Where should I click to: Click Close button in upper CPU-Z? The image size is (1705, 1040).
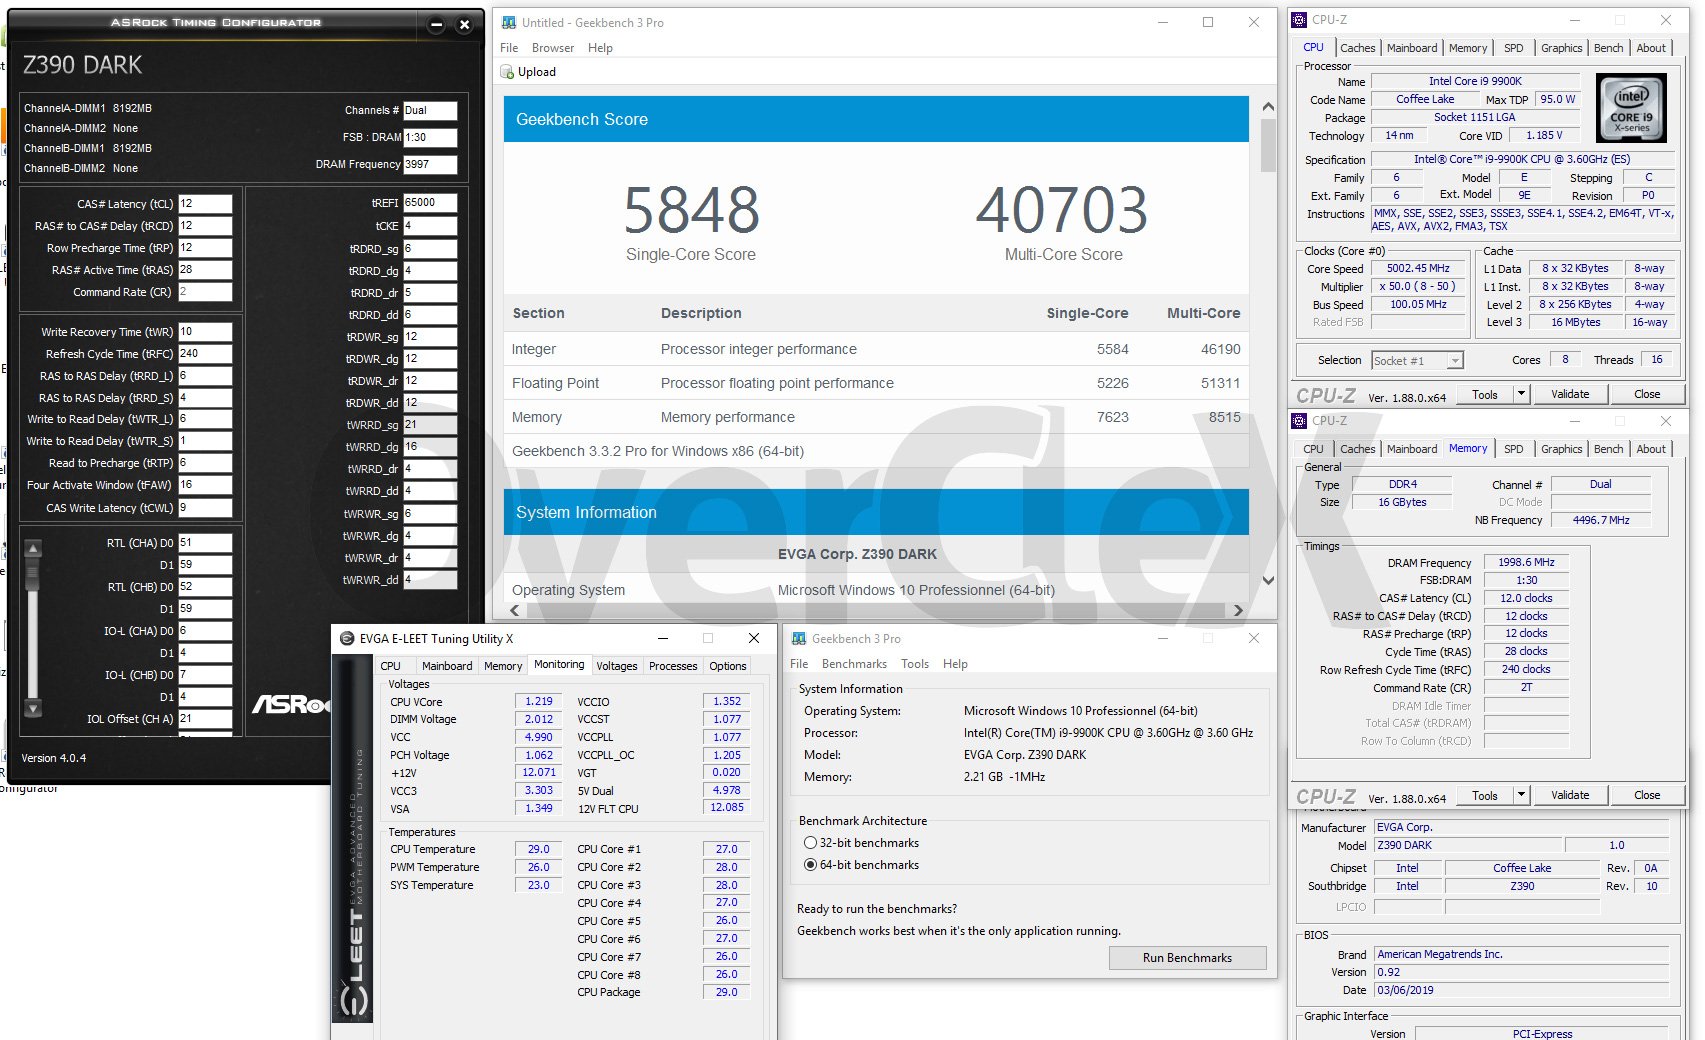pos(1647,394)
